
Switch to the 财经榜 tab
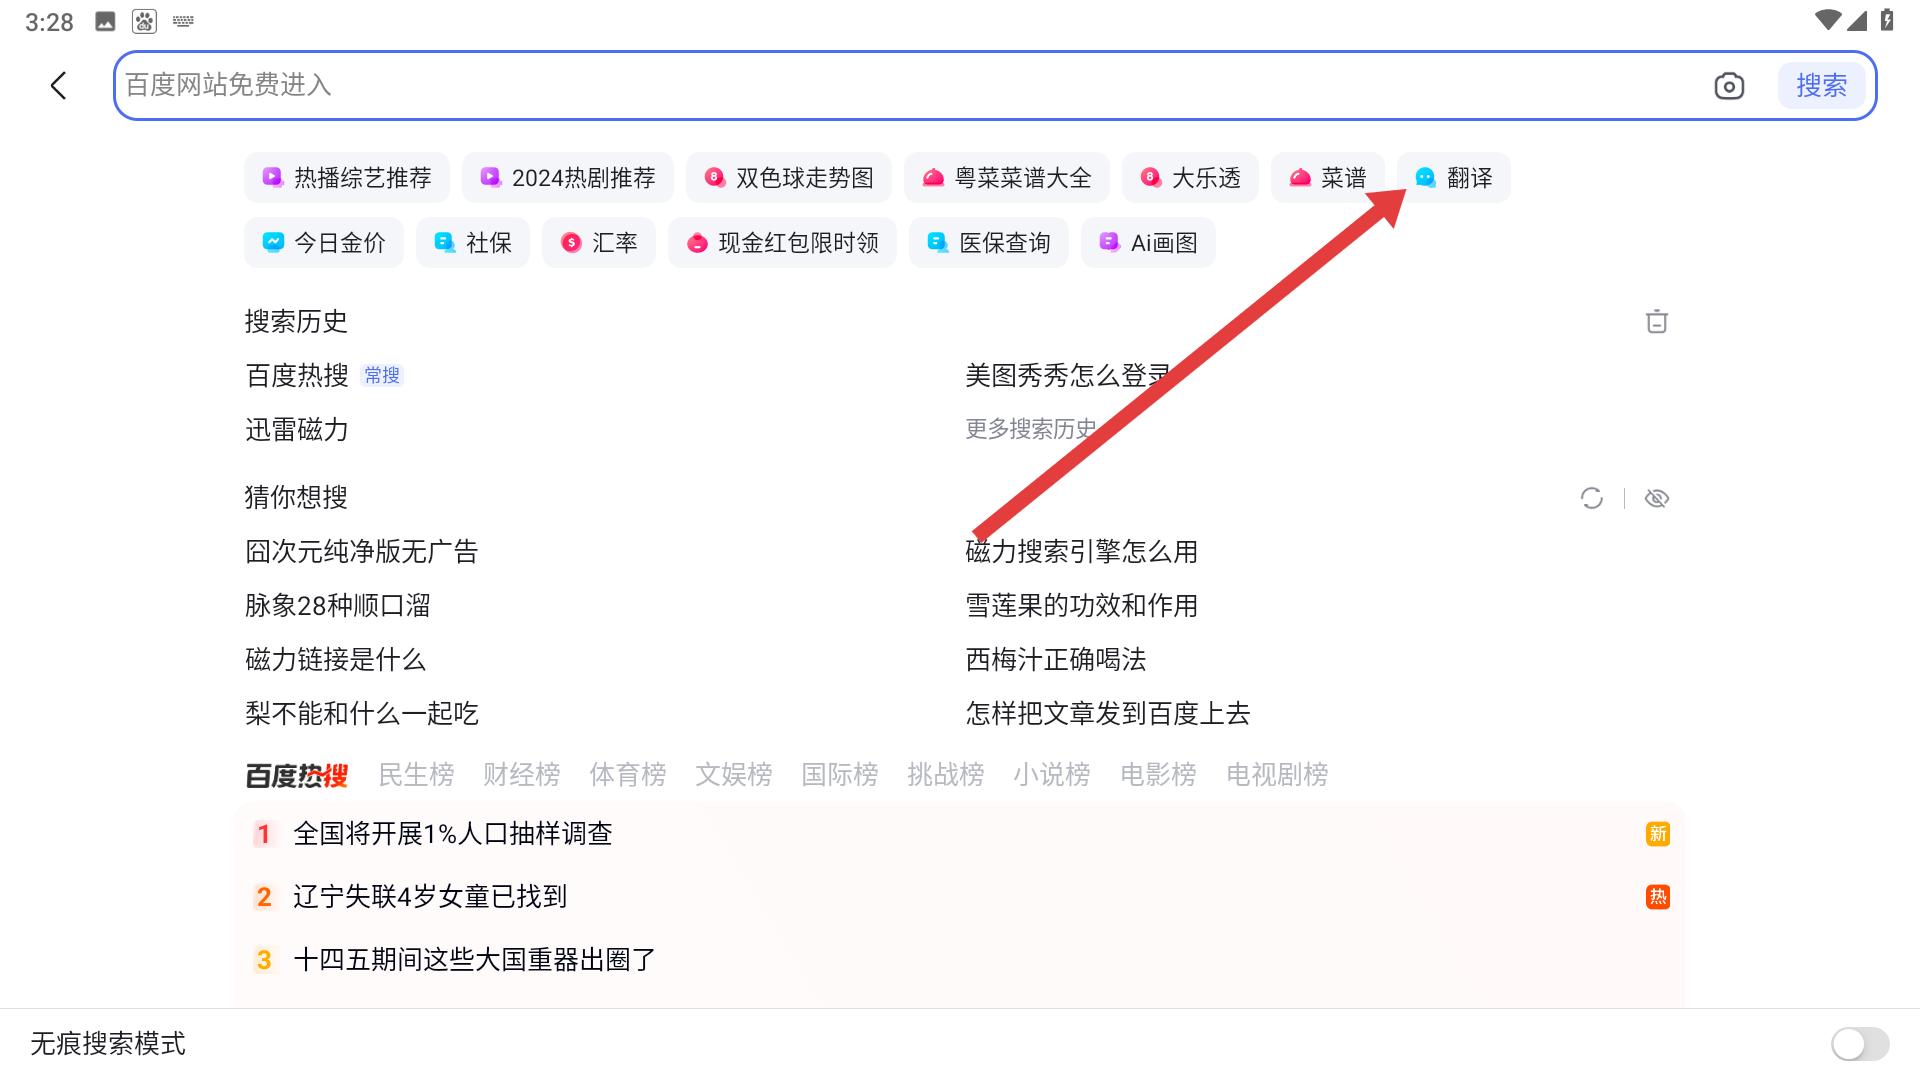521,774
